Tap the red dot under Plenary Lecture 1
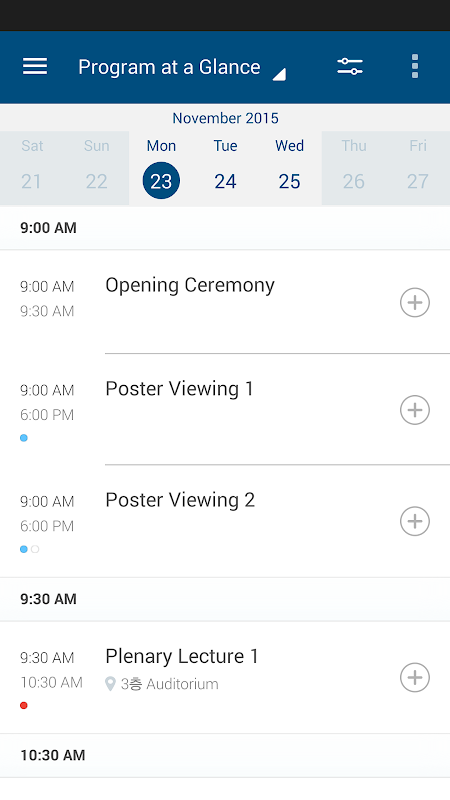 click(x=23, y=706)
